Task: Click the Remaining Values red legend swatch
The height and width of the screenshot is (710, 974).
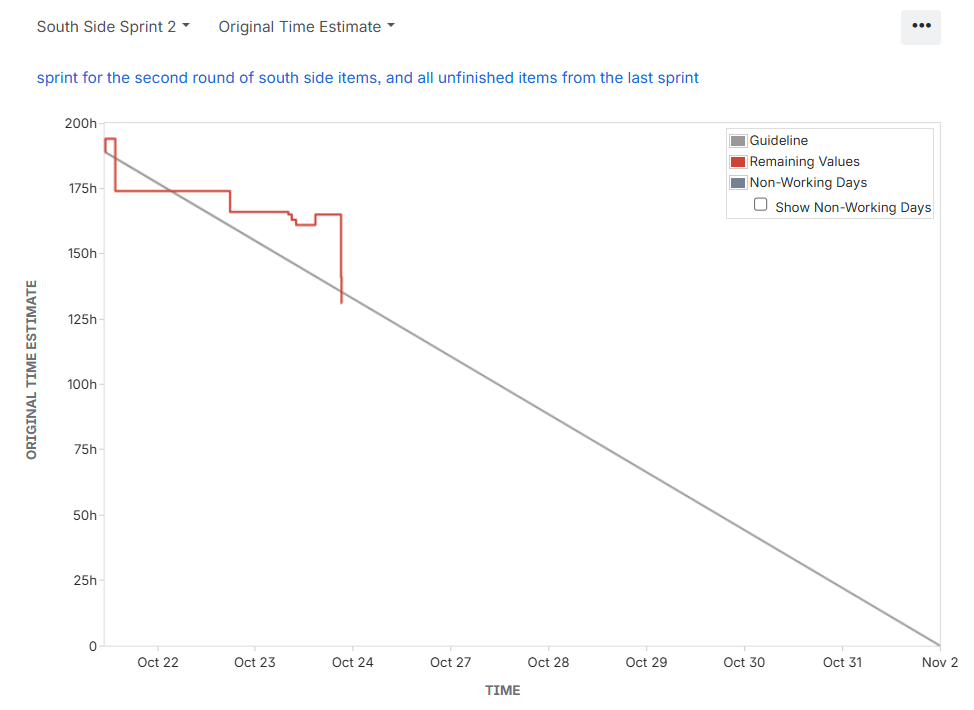Action: 738,162
